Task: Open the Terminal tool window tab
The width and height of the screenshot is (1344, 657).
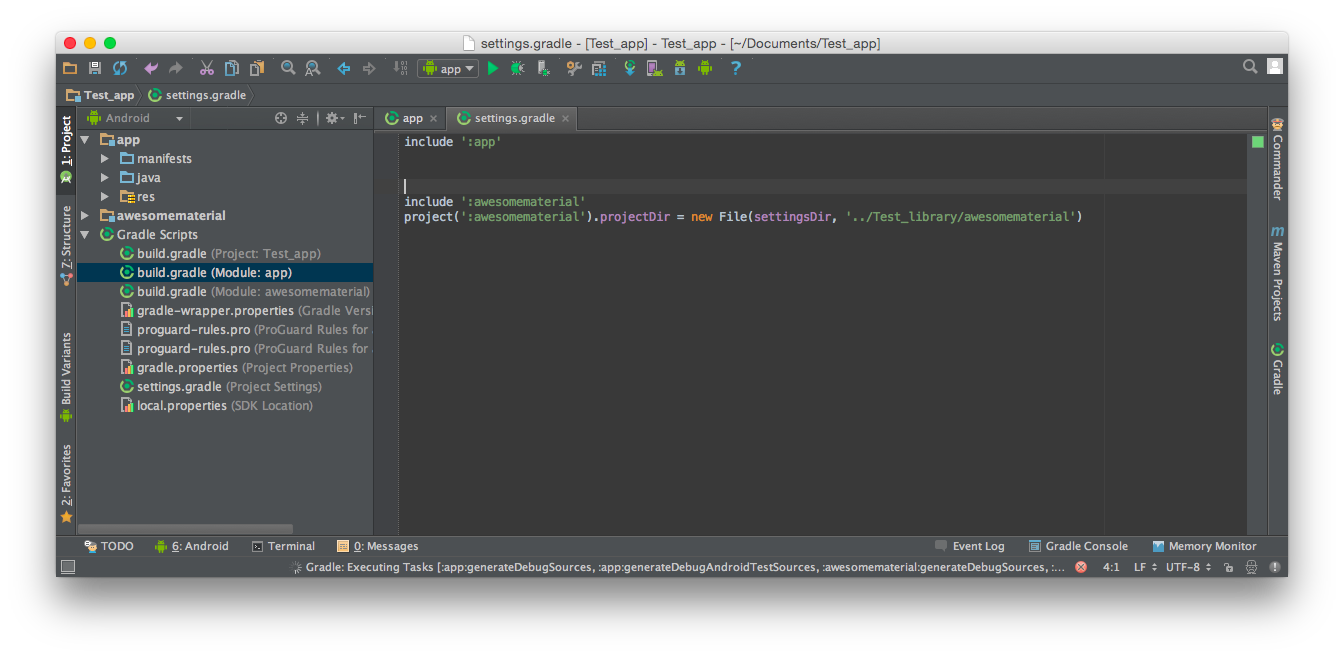Action: pos(283,546)
